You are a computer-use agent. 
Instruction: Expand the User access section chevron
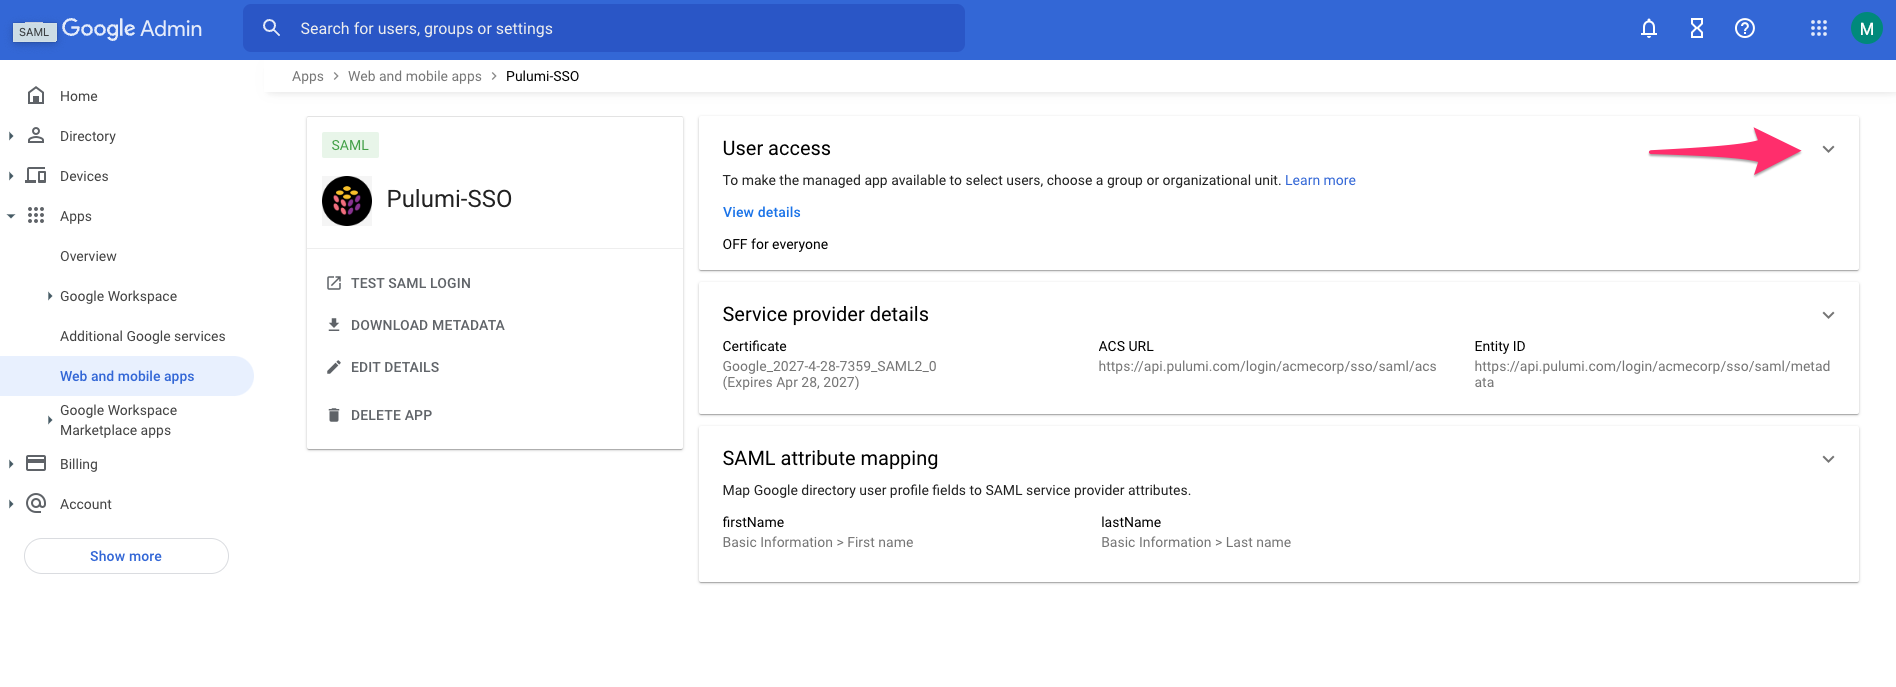click(x=1828, y=149)
